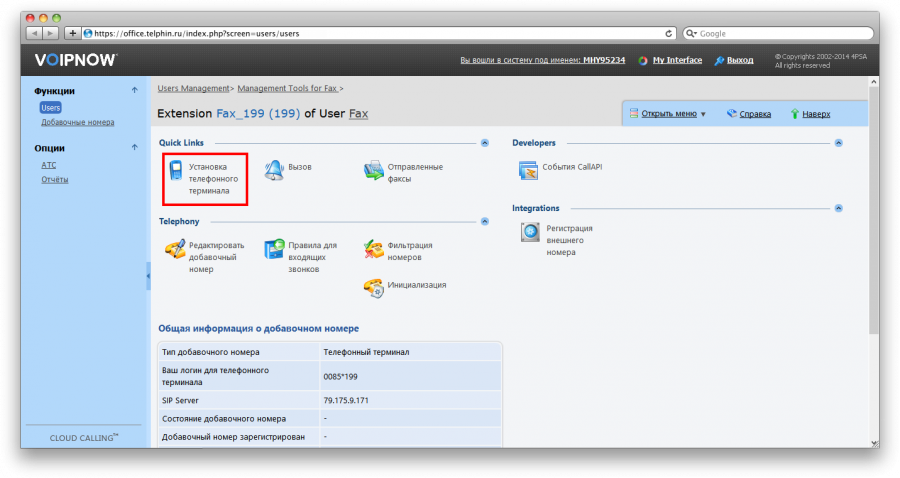
Task: Click the Регистрация внешнего номера icon
Action: (530, 232)
